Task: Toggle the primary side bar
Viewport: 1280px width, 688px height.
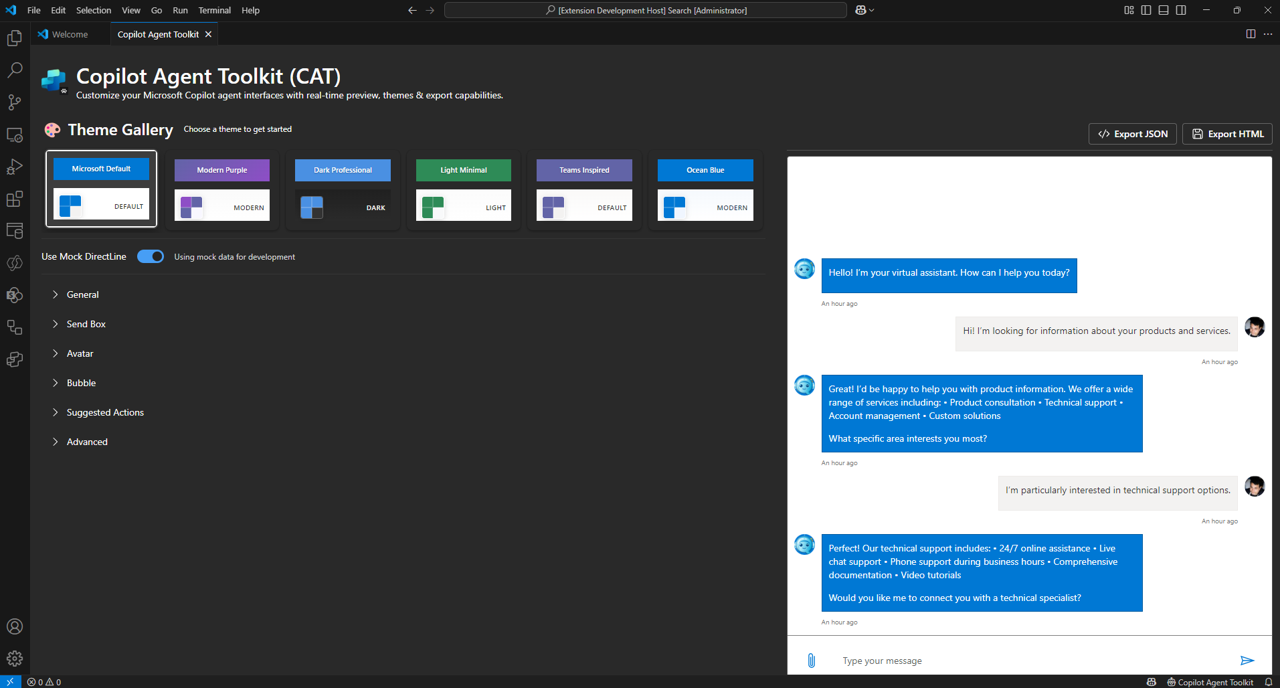Action: pyautogui.click(x=1146, y=10)
